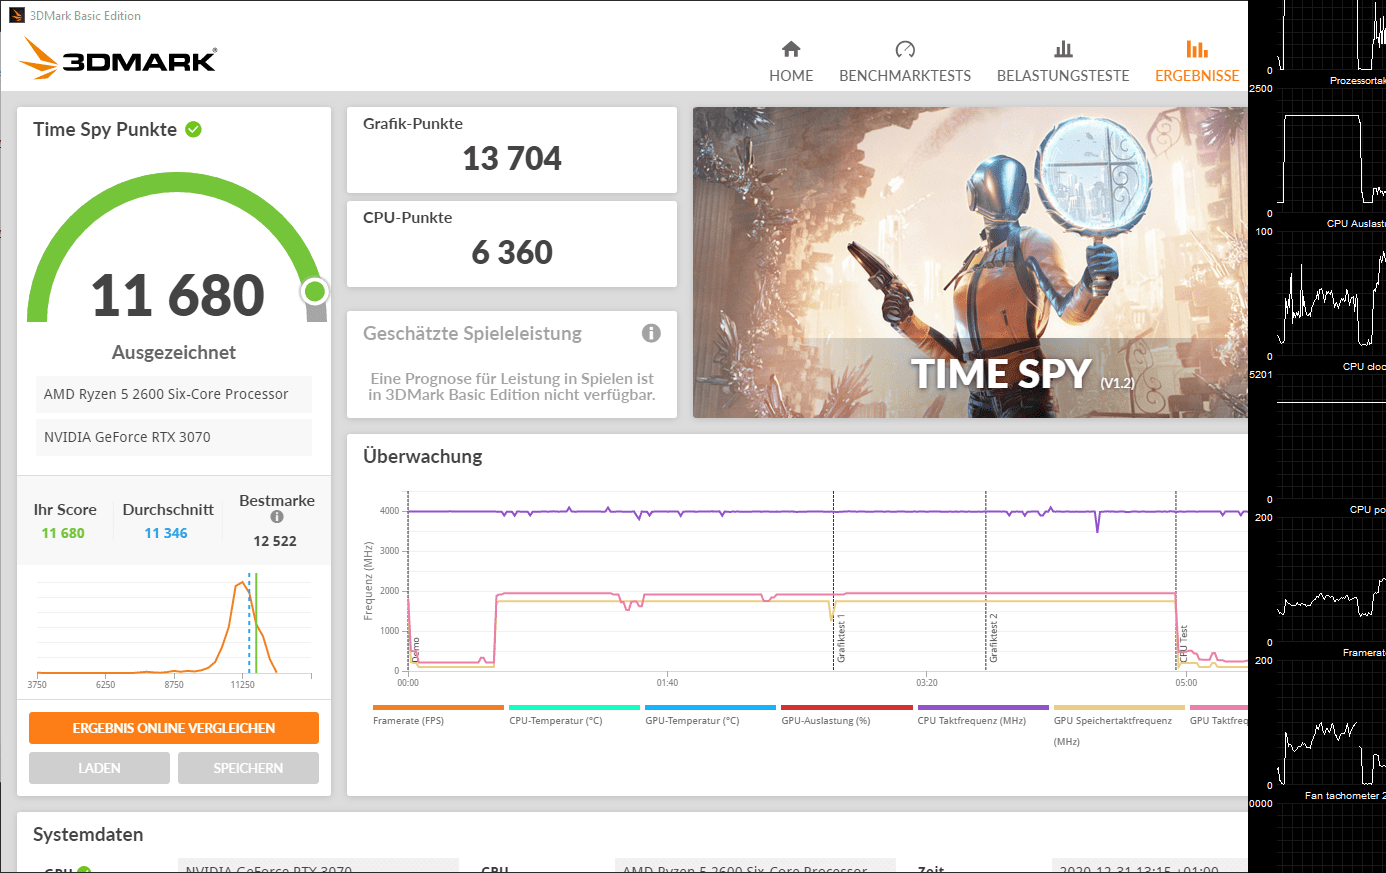The image size is (1386, 873).
Task: Click the LADEN button
Action: coord(99,768)
